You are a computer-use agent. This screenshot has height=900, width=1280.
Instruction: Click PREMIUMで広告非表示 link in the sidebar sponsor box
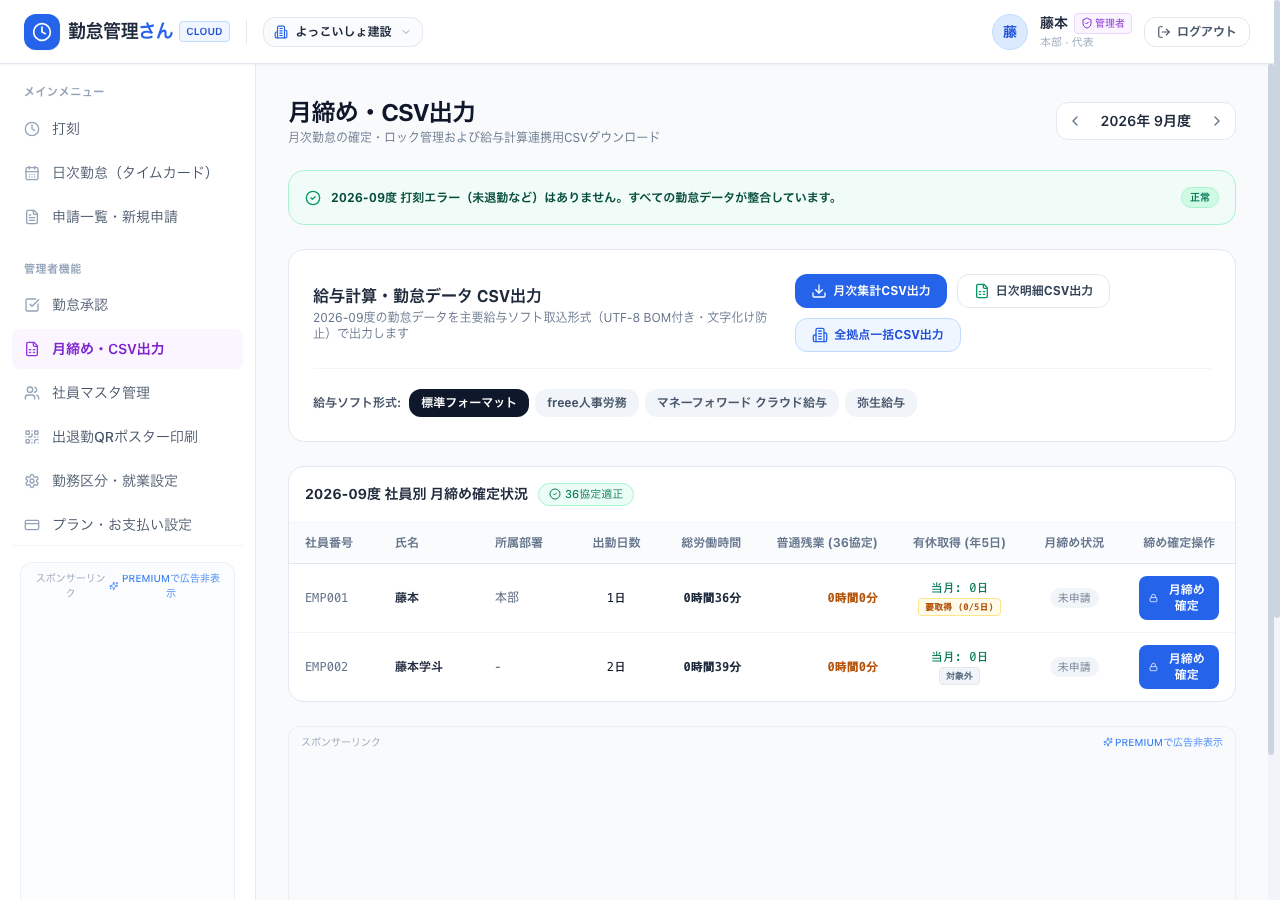tap(164, 585)
